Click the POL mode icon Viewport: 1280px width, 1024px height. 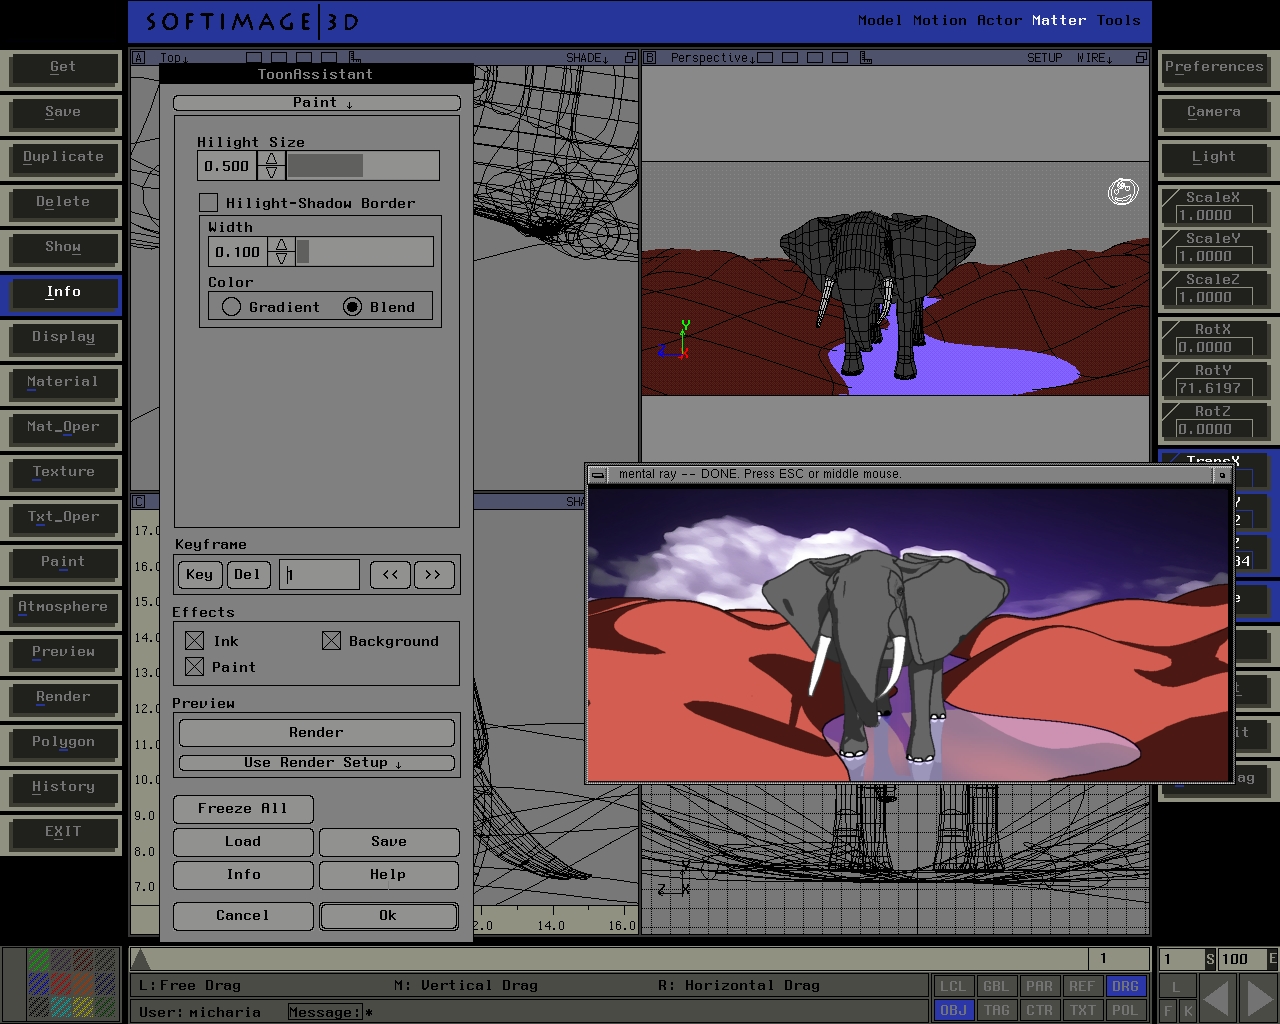1125,1010
